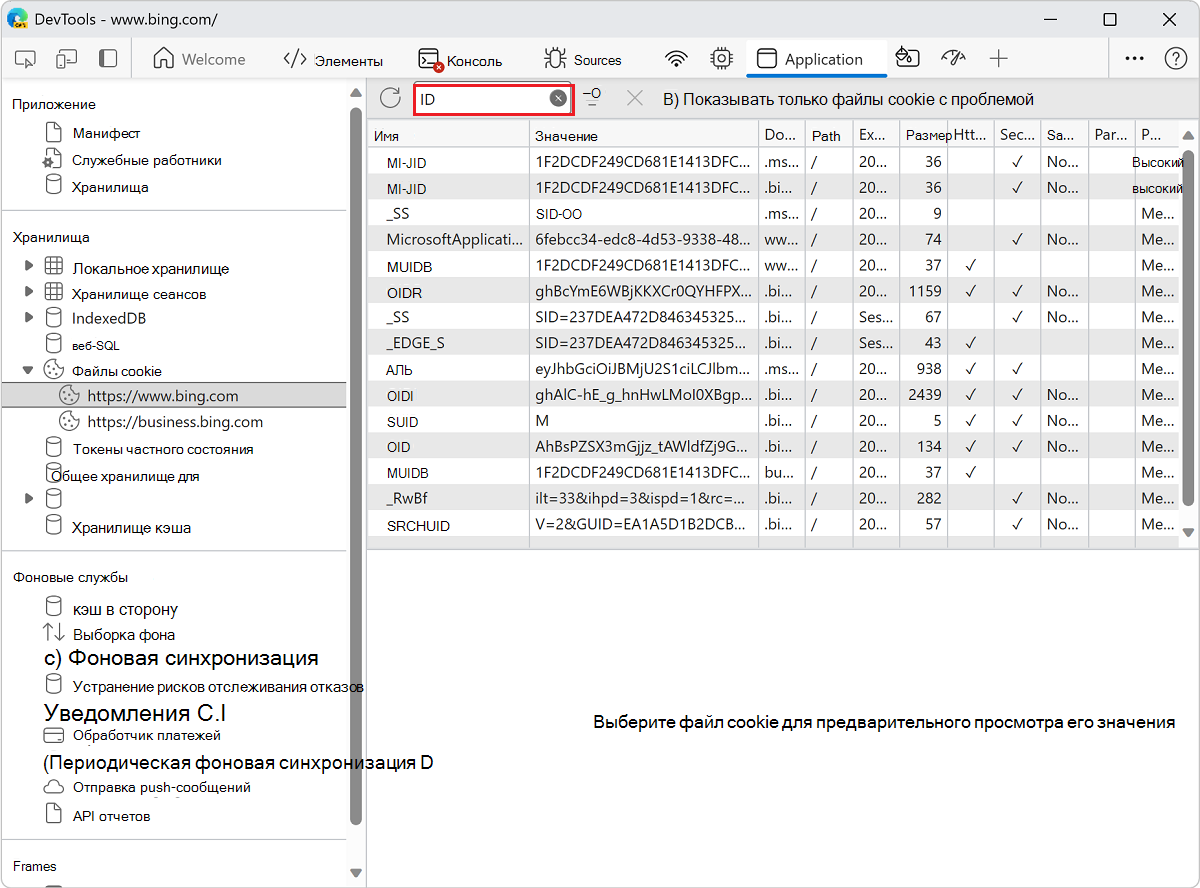
Task: Select the _RwBf cookie row
Action: click(x=775, y=499)
